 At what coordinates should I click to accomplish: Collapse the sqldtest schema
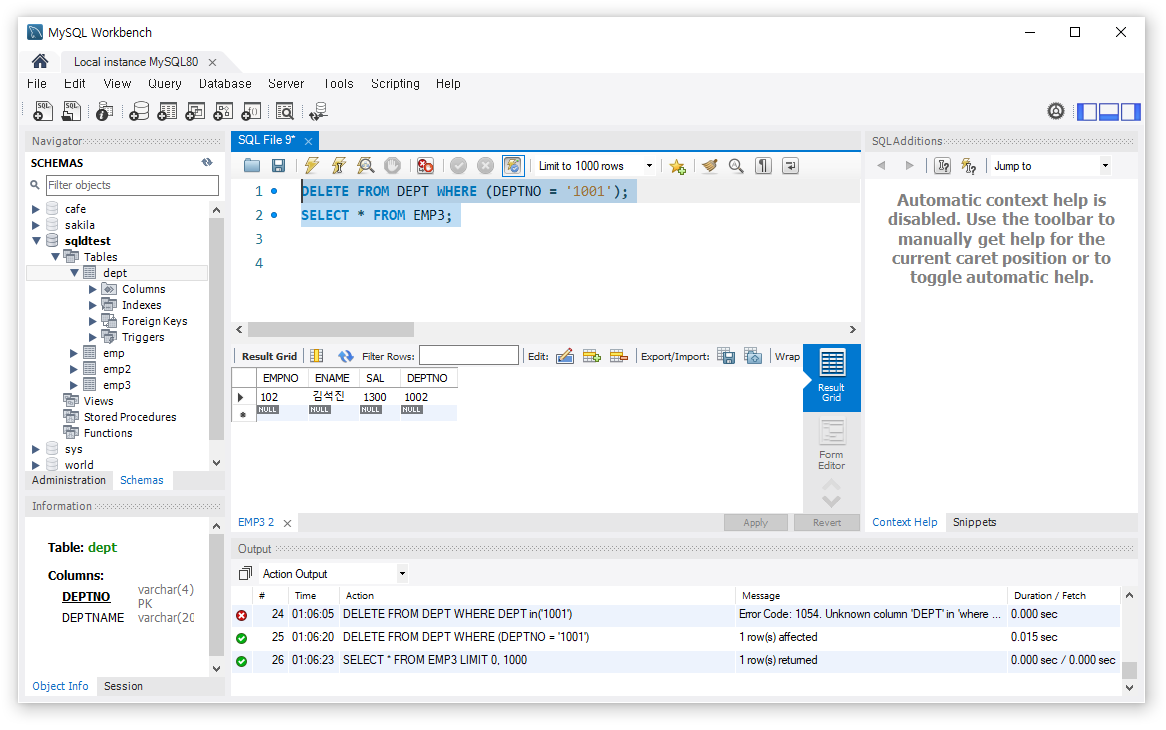[x=36, y=241]
